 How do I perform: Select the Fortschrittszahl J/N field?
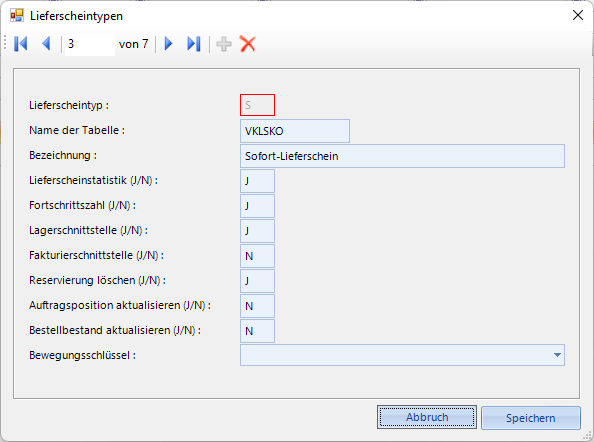tap(257, 206)
